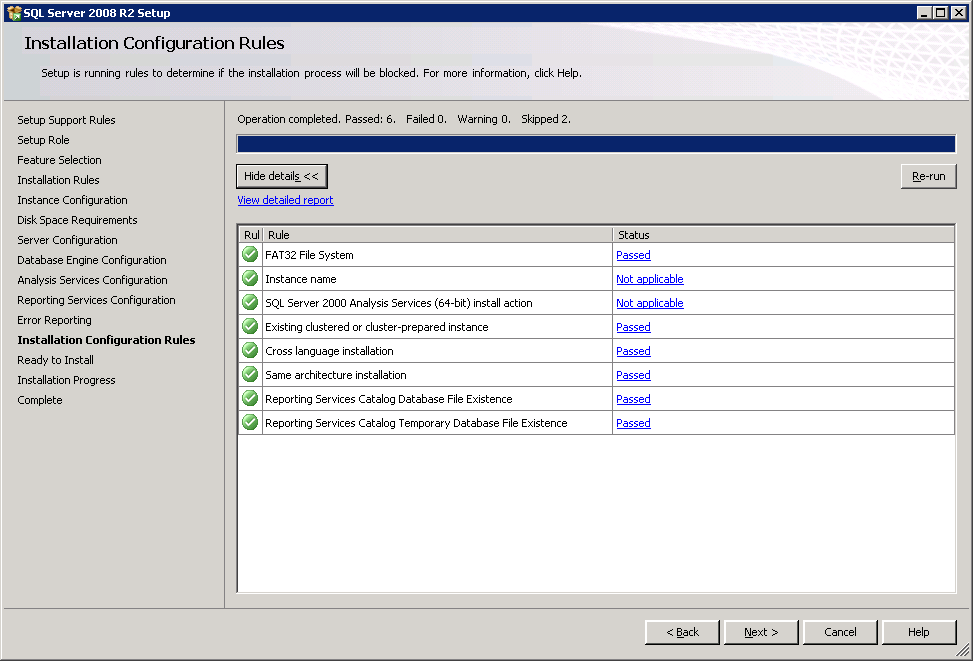973x661 pixels.
Task: Cancel the SQL Server setup
Action: pos(840,632)
